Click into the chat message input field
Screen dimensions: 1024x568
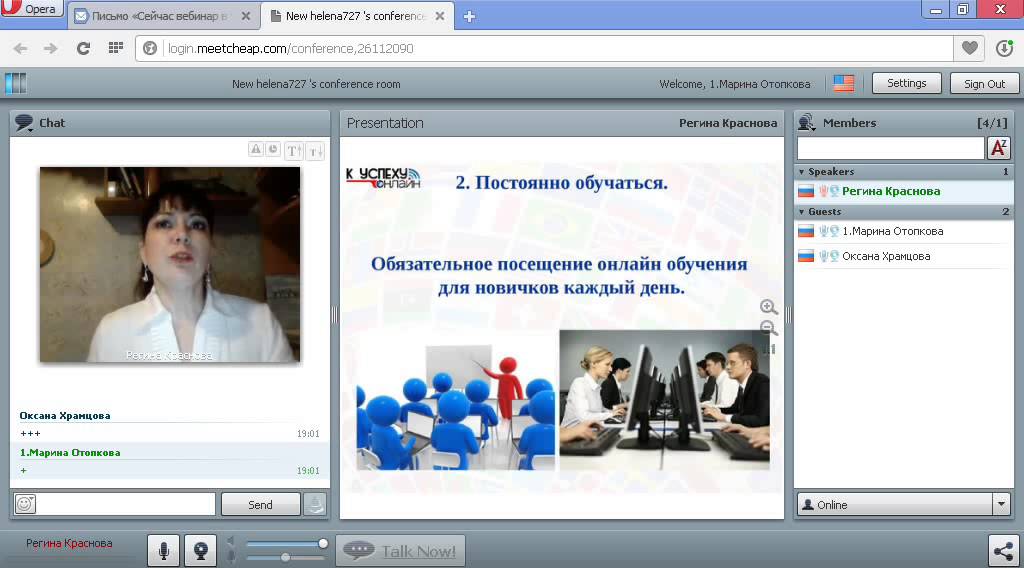pos(125,504)
